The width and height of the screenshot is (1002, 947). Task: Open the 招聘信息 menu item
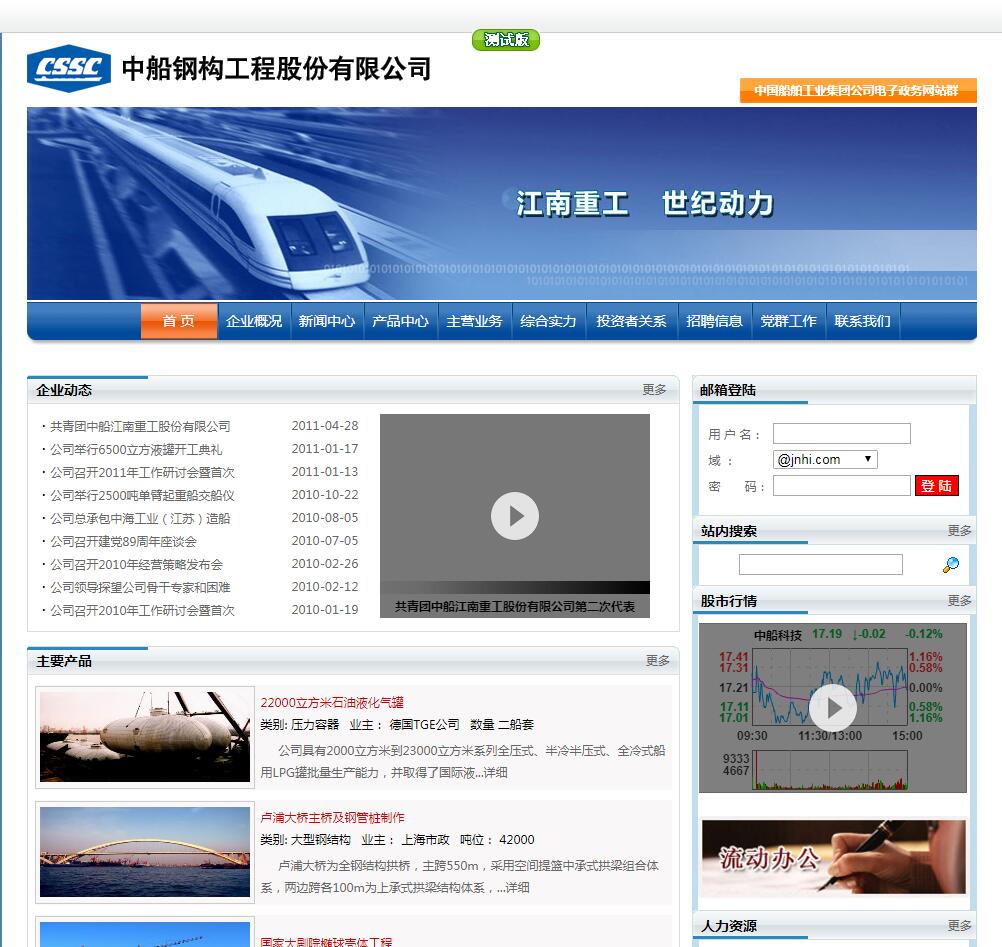coord(714,321)
